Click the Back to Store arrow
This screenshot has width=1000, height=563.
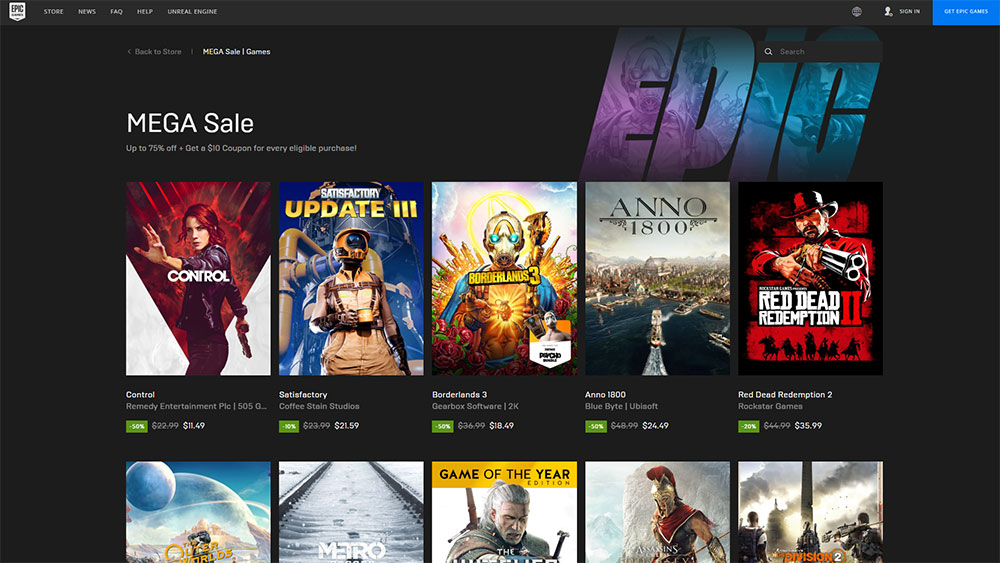click(x=129, y=52)
